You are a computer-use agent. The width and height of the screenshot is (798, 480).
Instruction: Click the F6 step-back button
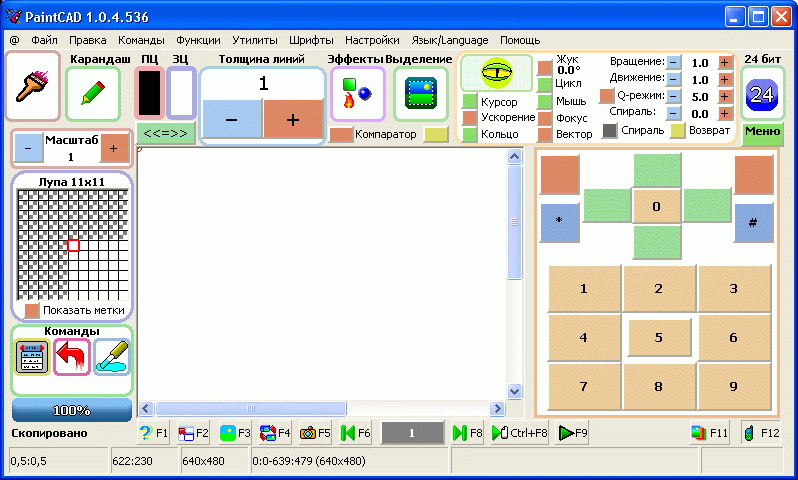click(x=355, y=433)
